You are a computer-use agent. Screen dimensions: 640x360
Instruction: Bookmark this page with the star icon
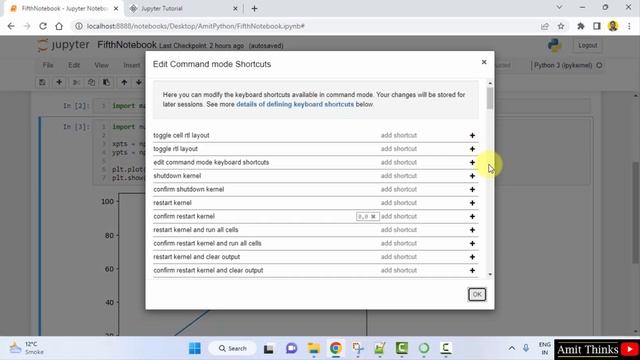click(x=561, y=26)
